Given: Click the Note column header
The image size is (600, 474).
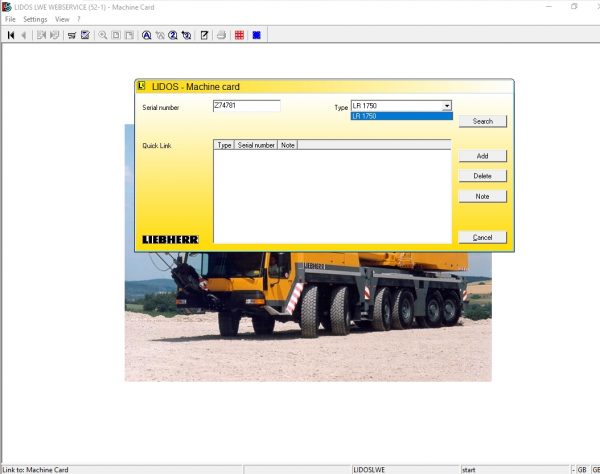Looking at the screenshot, I should 288,145.
